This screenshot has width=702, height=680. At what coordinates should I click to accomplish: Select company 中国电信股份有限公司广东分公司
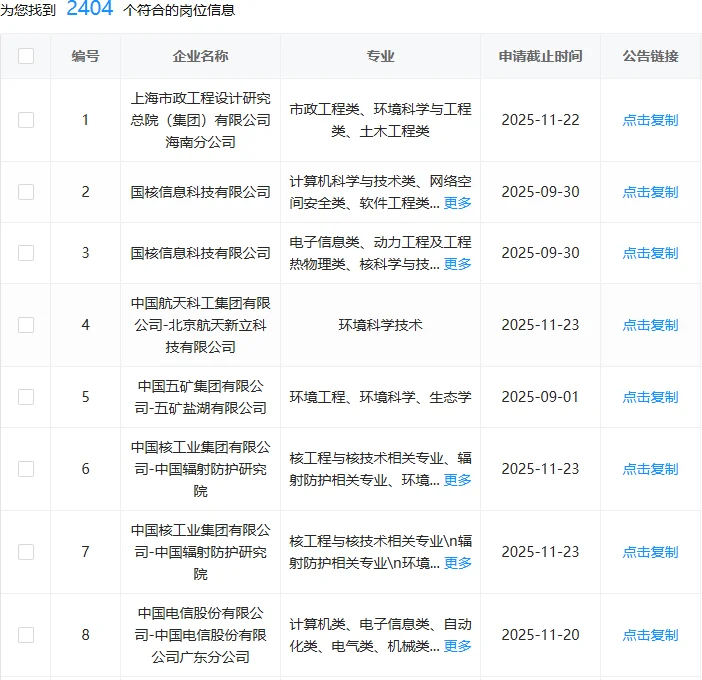coord(201,635)
